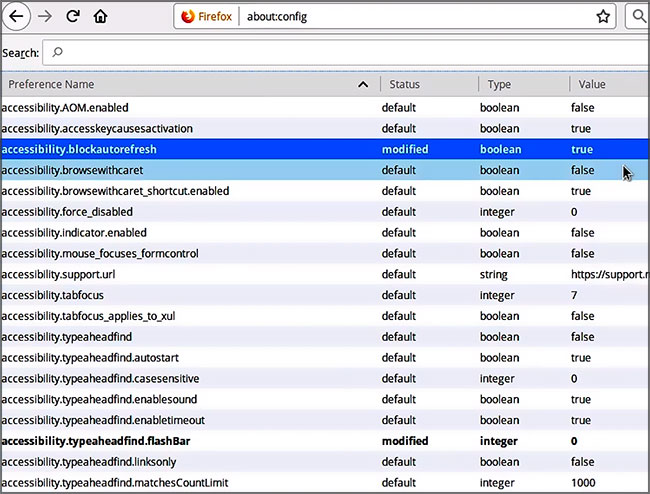Select accessibility.typeaheadfind.autostart row

click(325, 358)
